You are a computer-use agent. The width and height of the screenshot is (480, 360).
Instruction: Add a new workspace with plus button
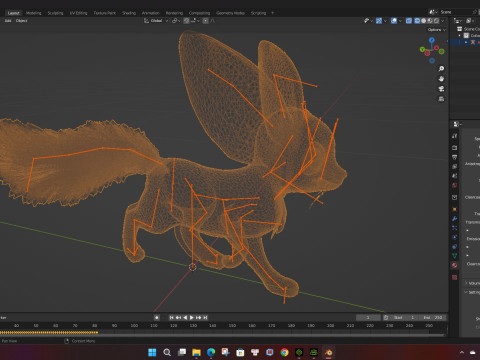pos(272,13)
